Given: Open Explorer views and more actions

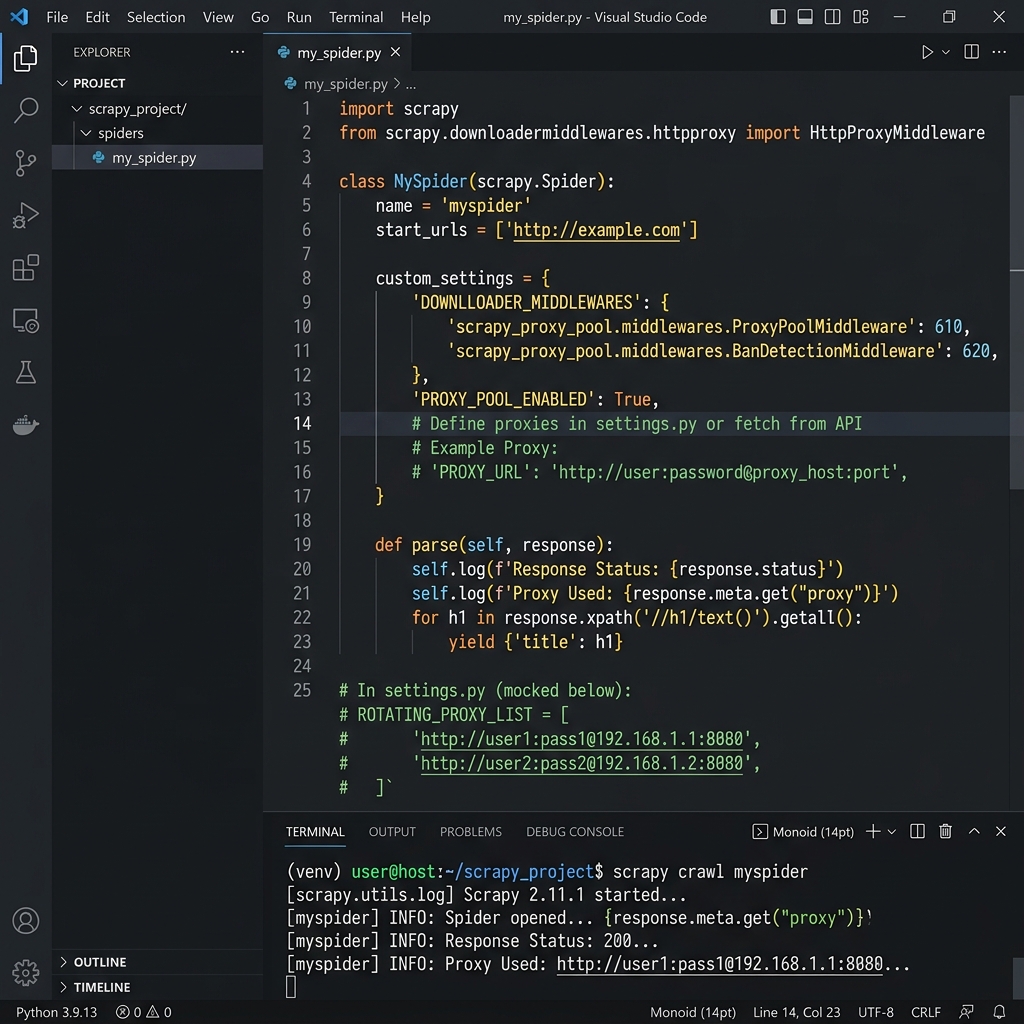Looking at the screenshot, I should tap(237, 52).
